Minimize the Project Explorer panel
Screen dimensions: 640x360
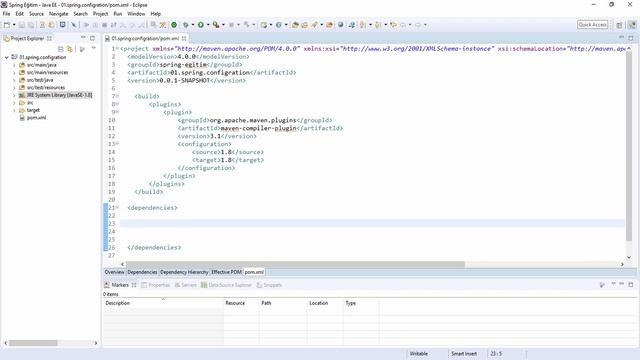83,38
